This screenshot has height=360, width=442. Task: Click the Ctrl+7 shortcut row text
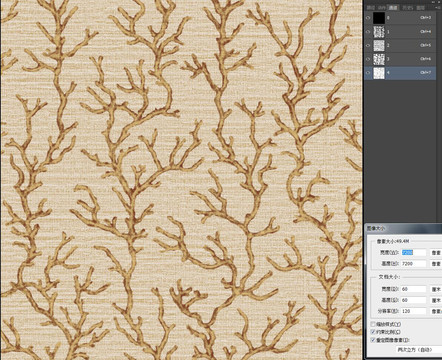(x=426, y=72)
